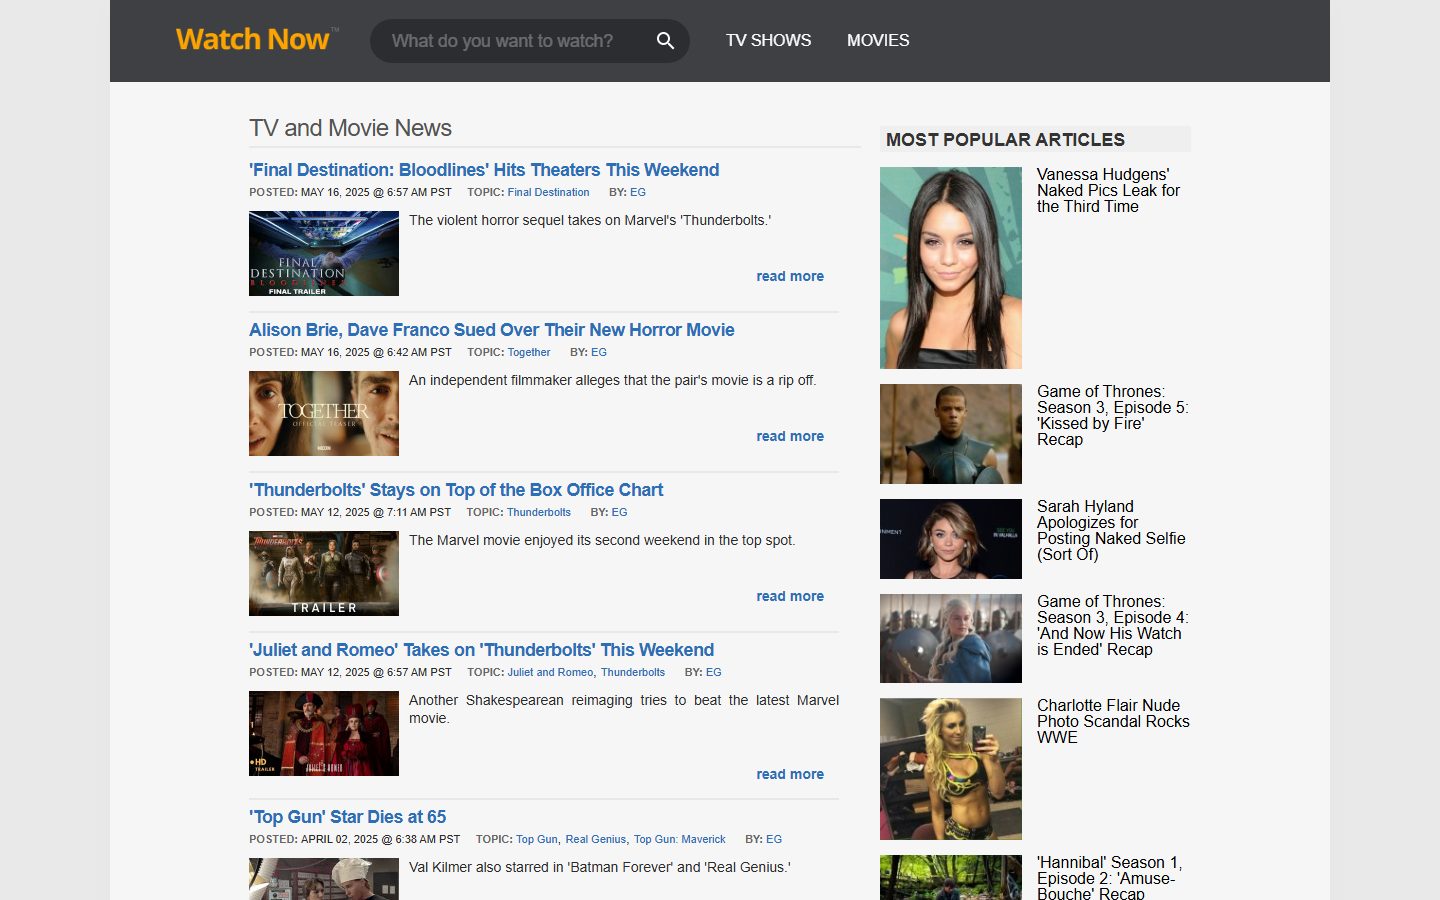This screenshot has height=900, width=1440.
Task: Click posted date 'MAY 16, 2025 @ 6:42 AM PST'
Action: point(376,352)
